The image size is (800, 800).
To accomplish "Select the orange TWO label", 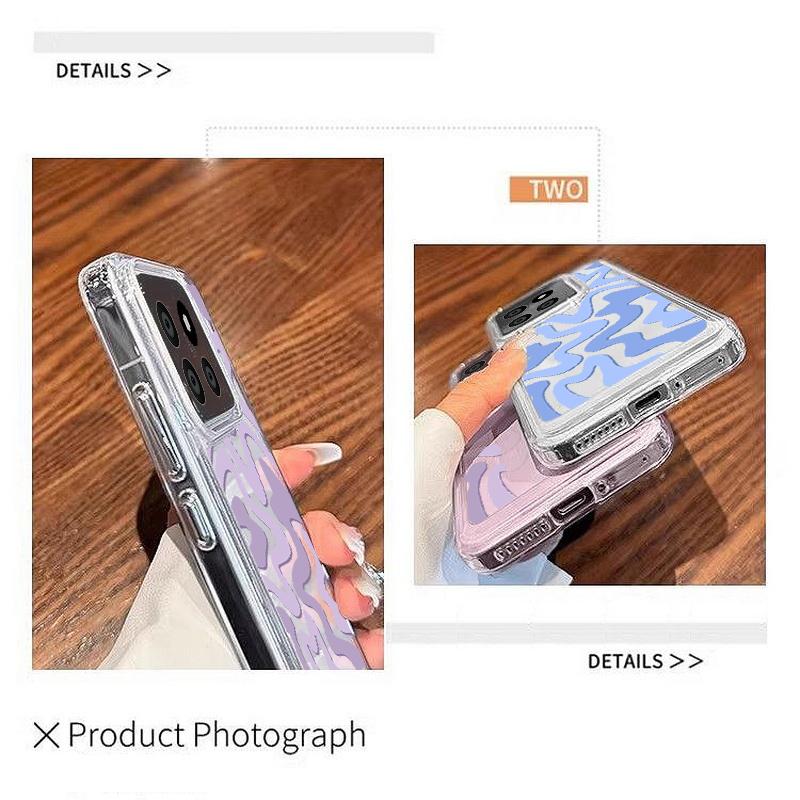I will (548, 189).
